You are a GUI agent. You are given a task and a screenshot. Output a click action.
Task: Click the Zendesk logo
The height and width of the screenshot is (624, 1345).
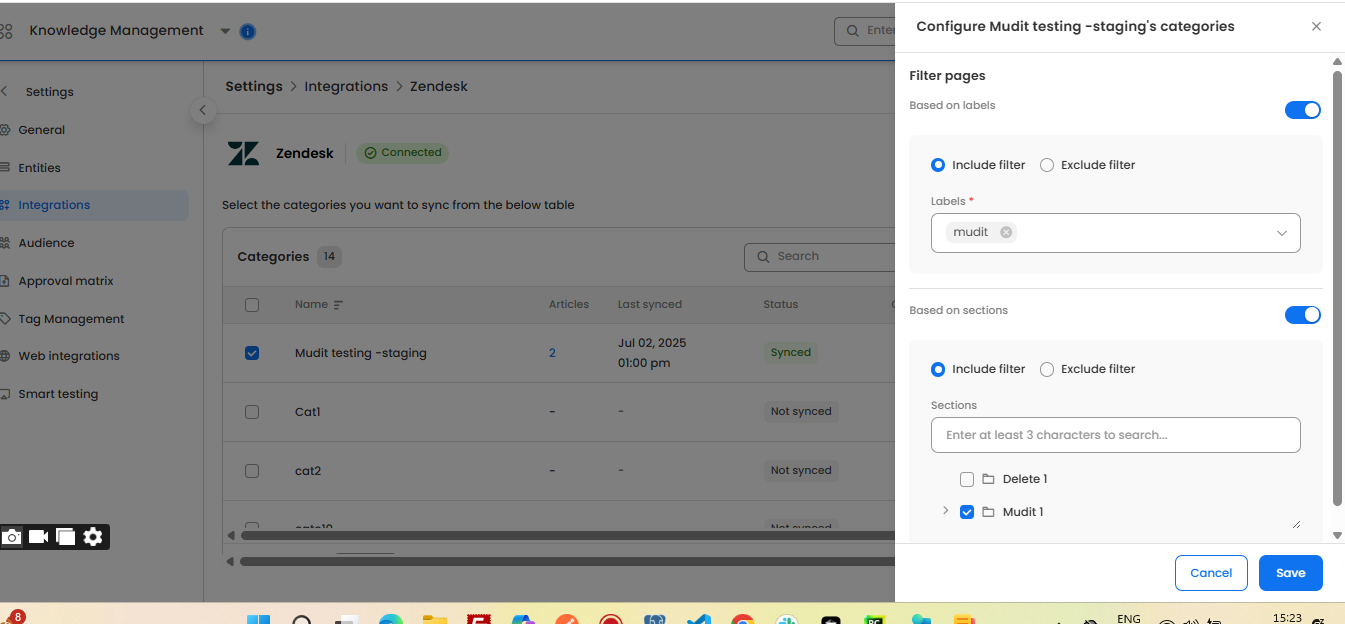[243, 153]
